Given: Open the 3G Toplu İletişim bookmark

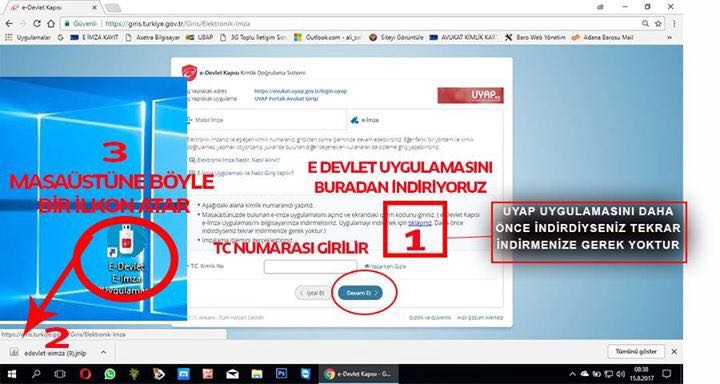Looking at the screenshot, I should click(x=253, y=38).
